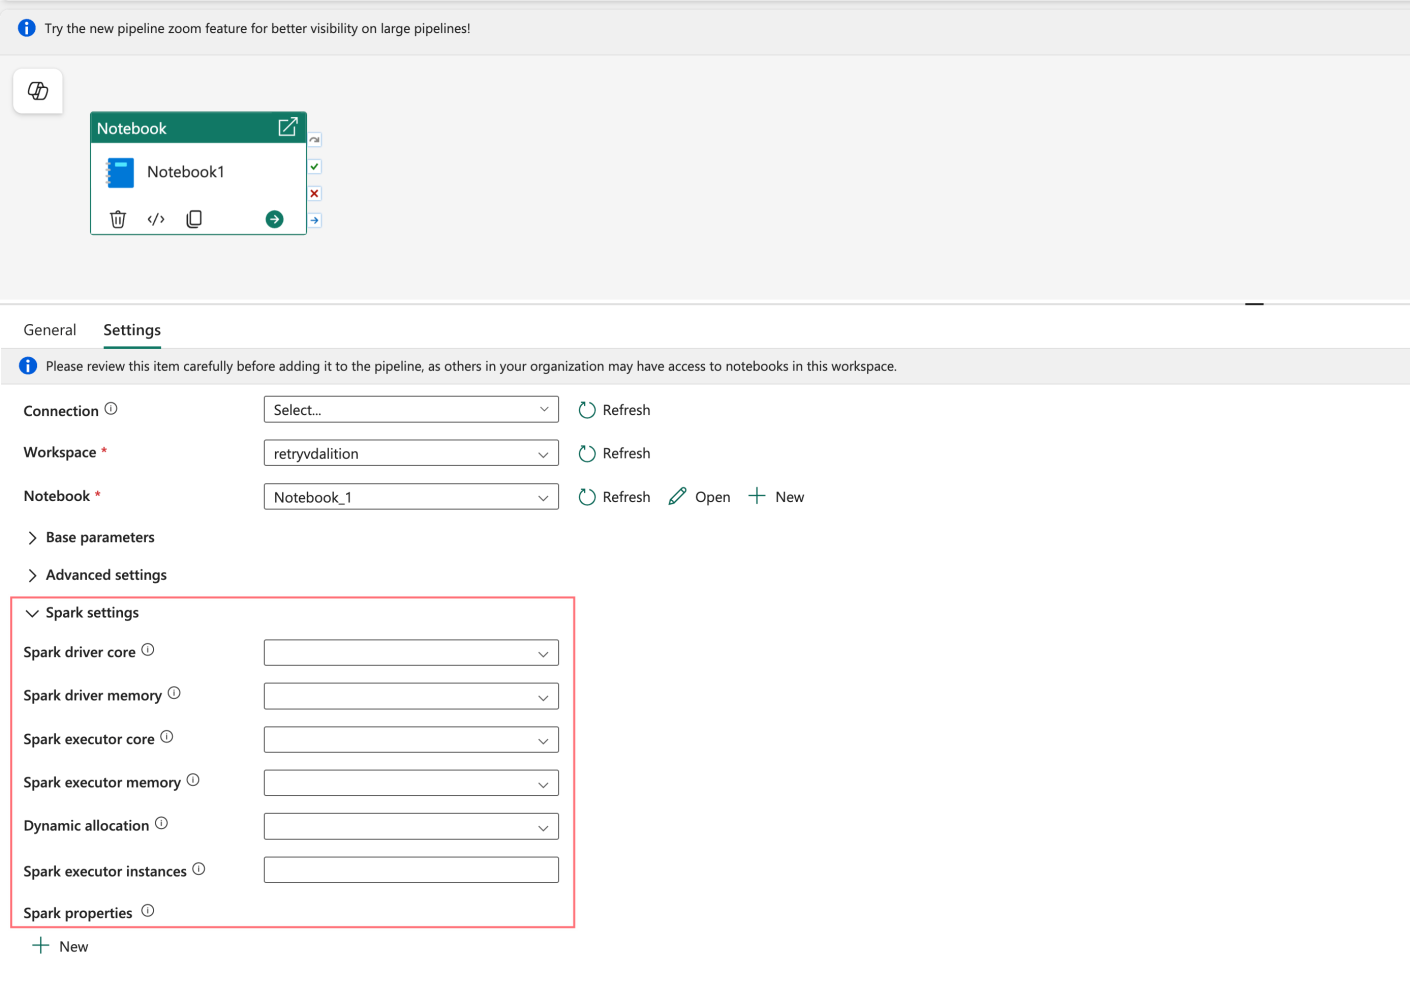The width and height of the screenshot is (1410, 1000).
Task: Expand Base parameters section
Action: click(x=90, y=537)
